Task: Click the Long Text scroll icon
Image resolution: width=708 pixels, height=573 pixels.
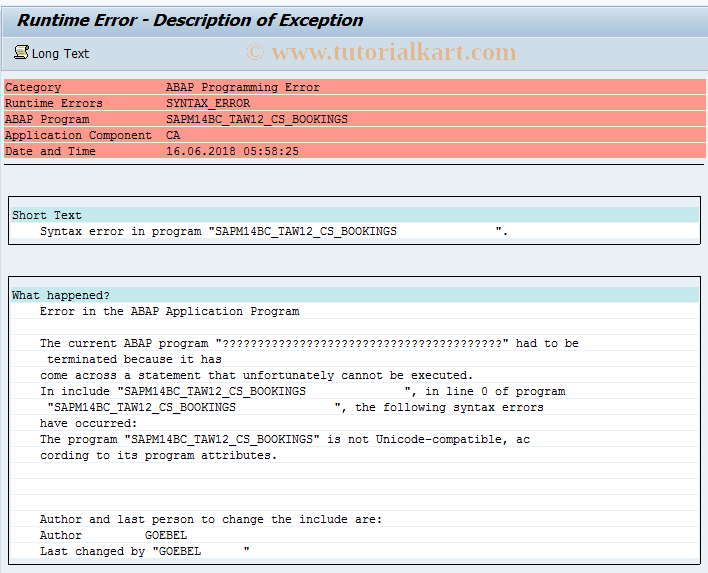Action: [21, 52]
